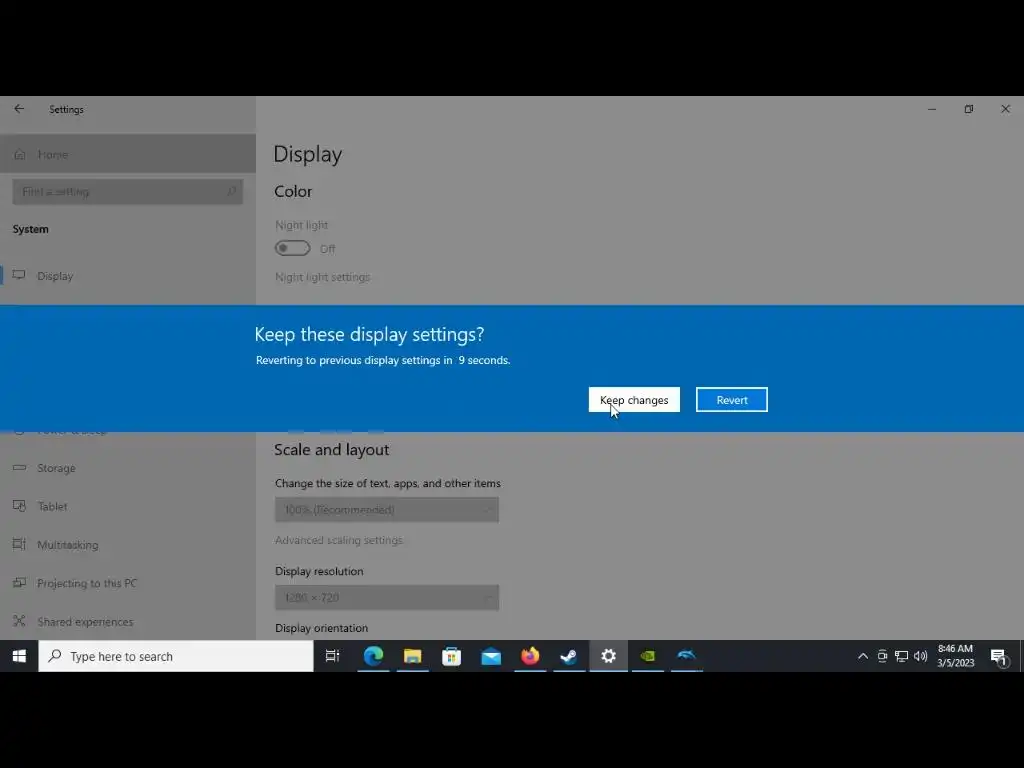Click the Settings gear on the taskbar
1024x768 pixels.
(609, 656)
